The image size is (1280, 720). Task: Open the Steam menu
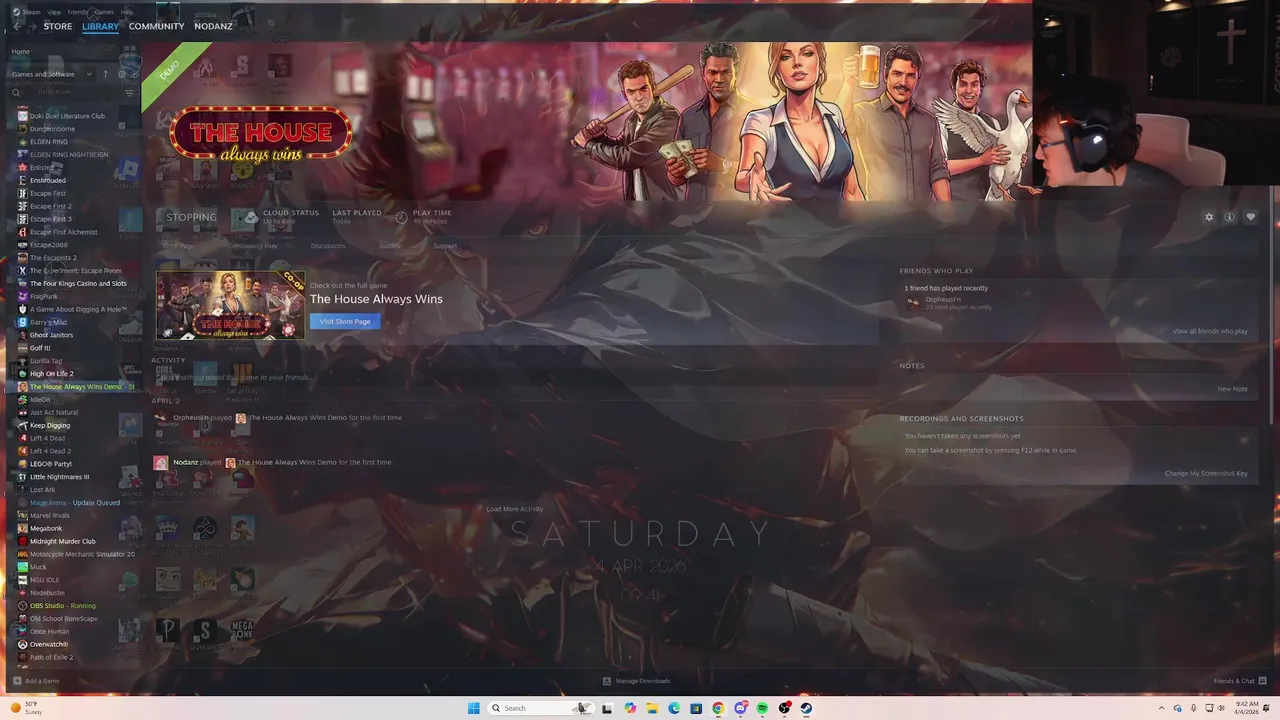[30, 12]
